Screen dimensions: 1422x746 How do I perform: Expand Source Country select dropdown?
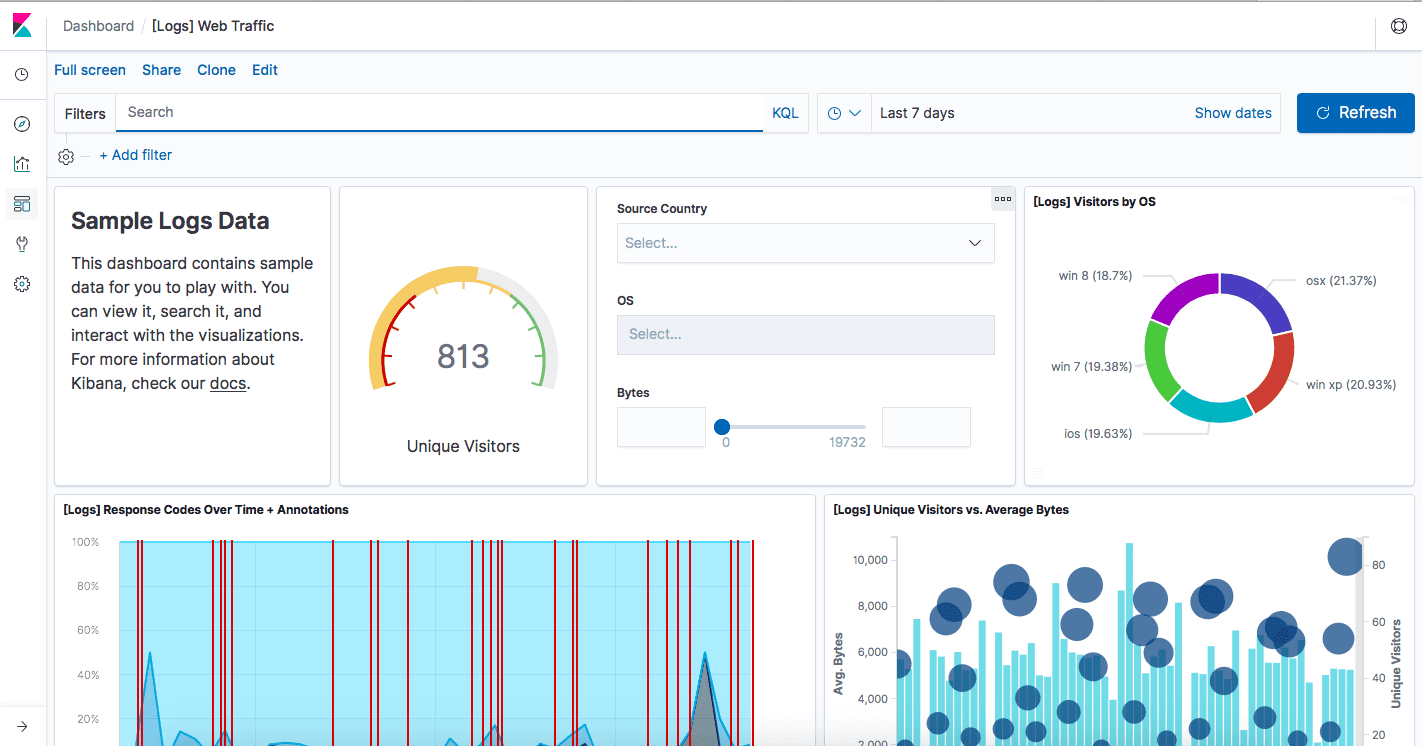(805, 243)
